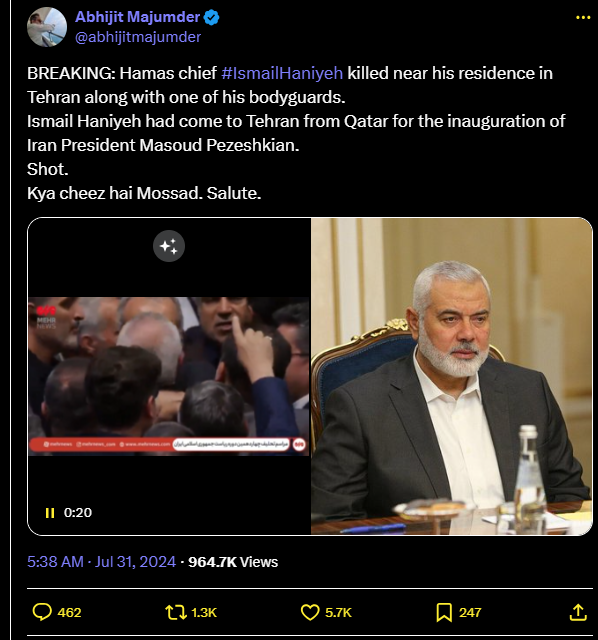Open the 5:38 AM Jul 31, 2024 timestamp
598x640 pixels.
pyautogui.click(x=102, y=562)
